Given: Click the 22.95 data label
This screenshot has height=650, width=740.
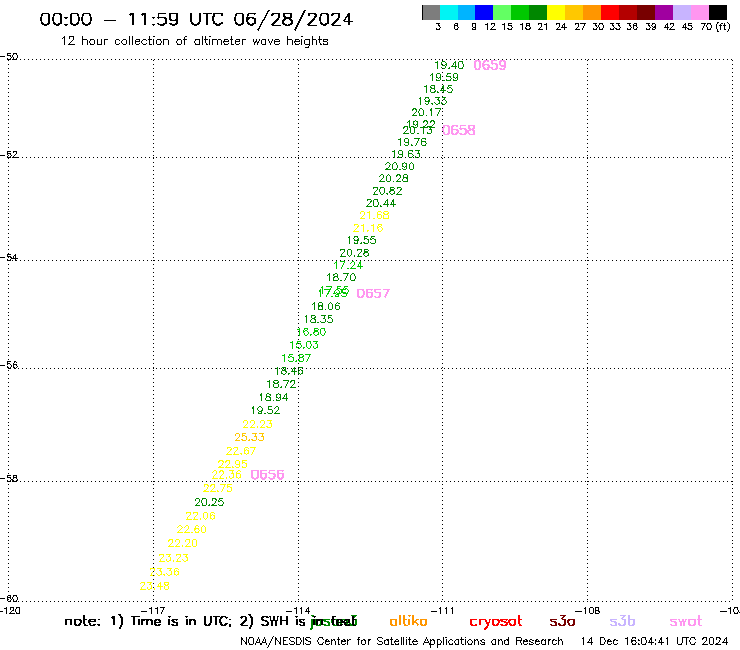Looking at the screenshot, I should 233,464.
